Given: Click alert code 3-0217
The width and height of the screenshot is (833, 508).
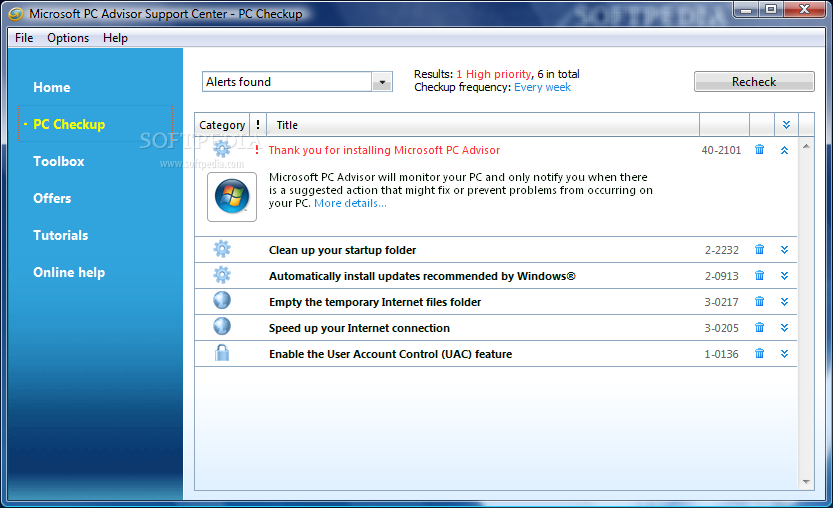Looking at the screenshot, I should [721, 302].
